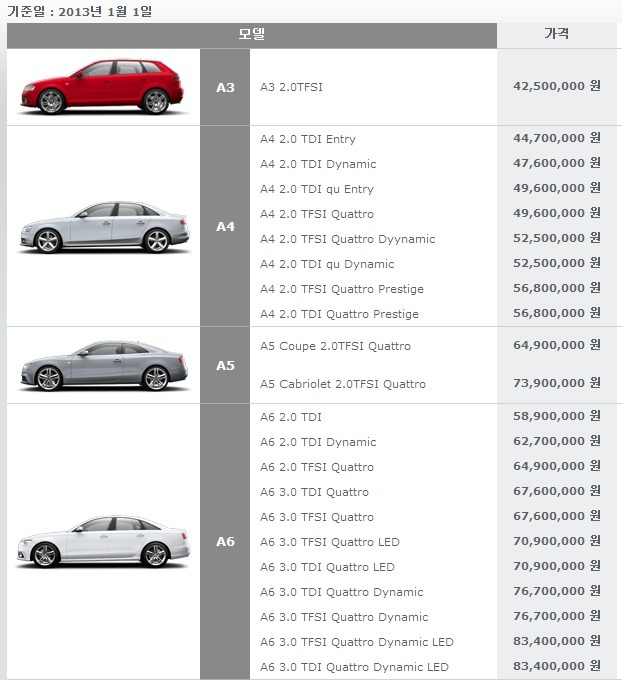The width and height of the screenshot is (622, 680).
Task: Click the 44,700,000 원 price
Action: pyautogui.click(x=557, y=138)
